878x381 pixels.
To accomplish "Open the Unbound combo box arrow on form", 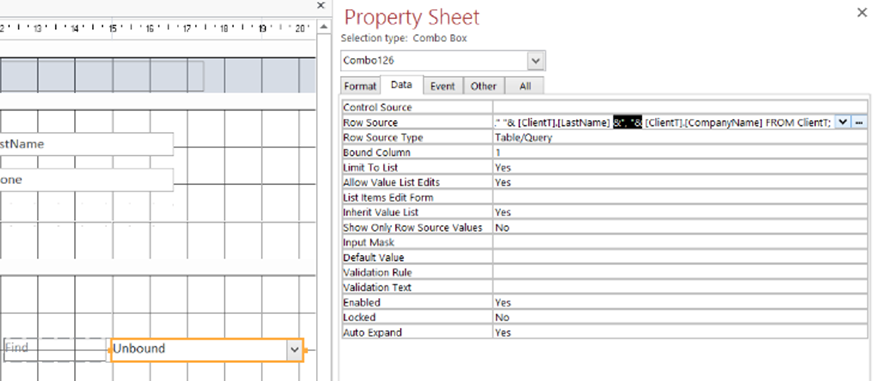I will click(x=295, y=350).
